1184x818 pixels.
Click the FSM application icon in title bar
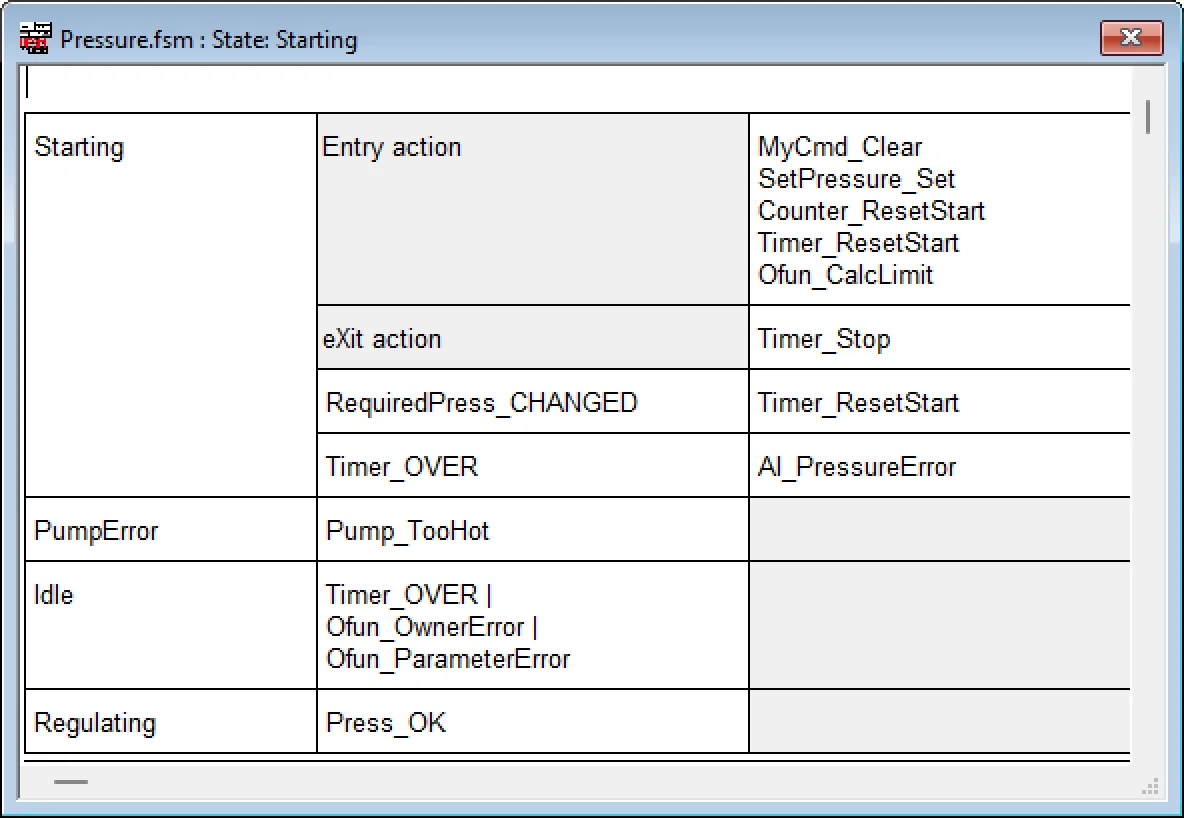point(33,38)
